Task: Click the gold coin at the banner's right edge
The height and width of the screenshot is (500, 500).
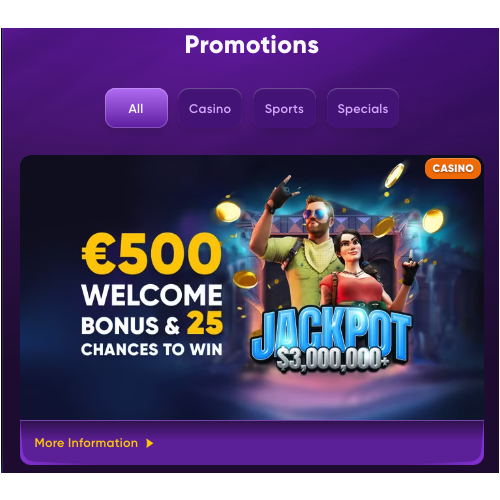Action: click(x=433, y=220)
